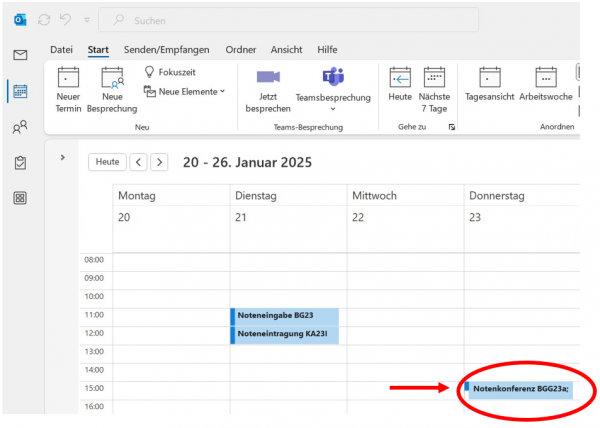Open the Datei menu tab
The height and width of the screenshot is (428, 600).
click(x=62, y=49)
